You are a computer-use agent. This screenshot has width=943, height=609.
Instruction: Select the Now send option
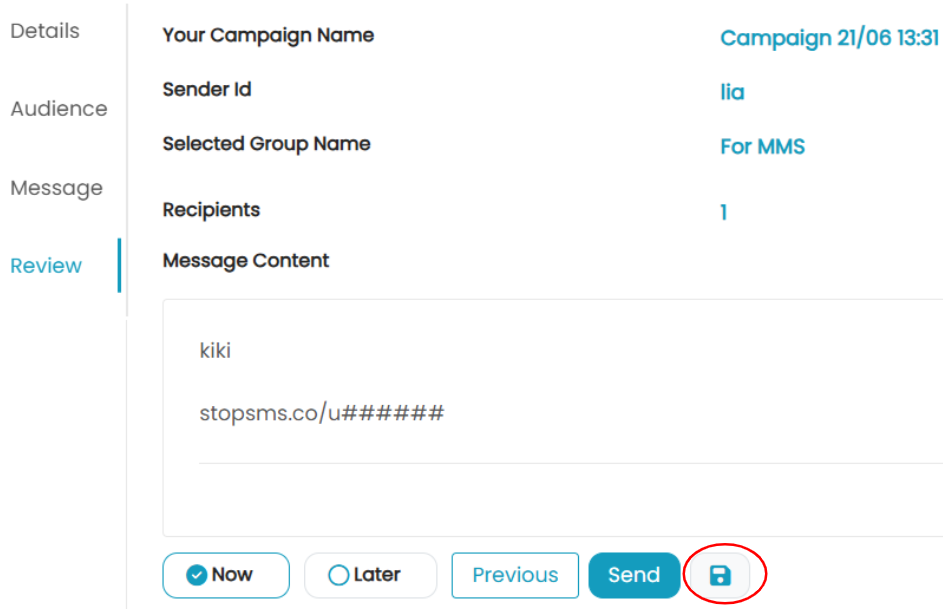point(226,575)
